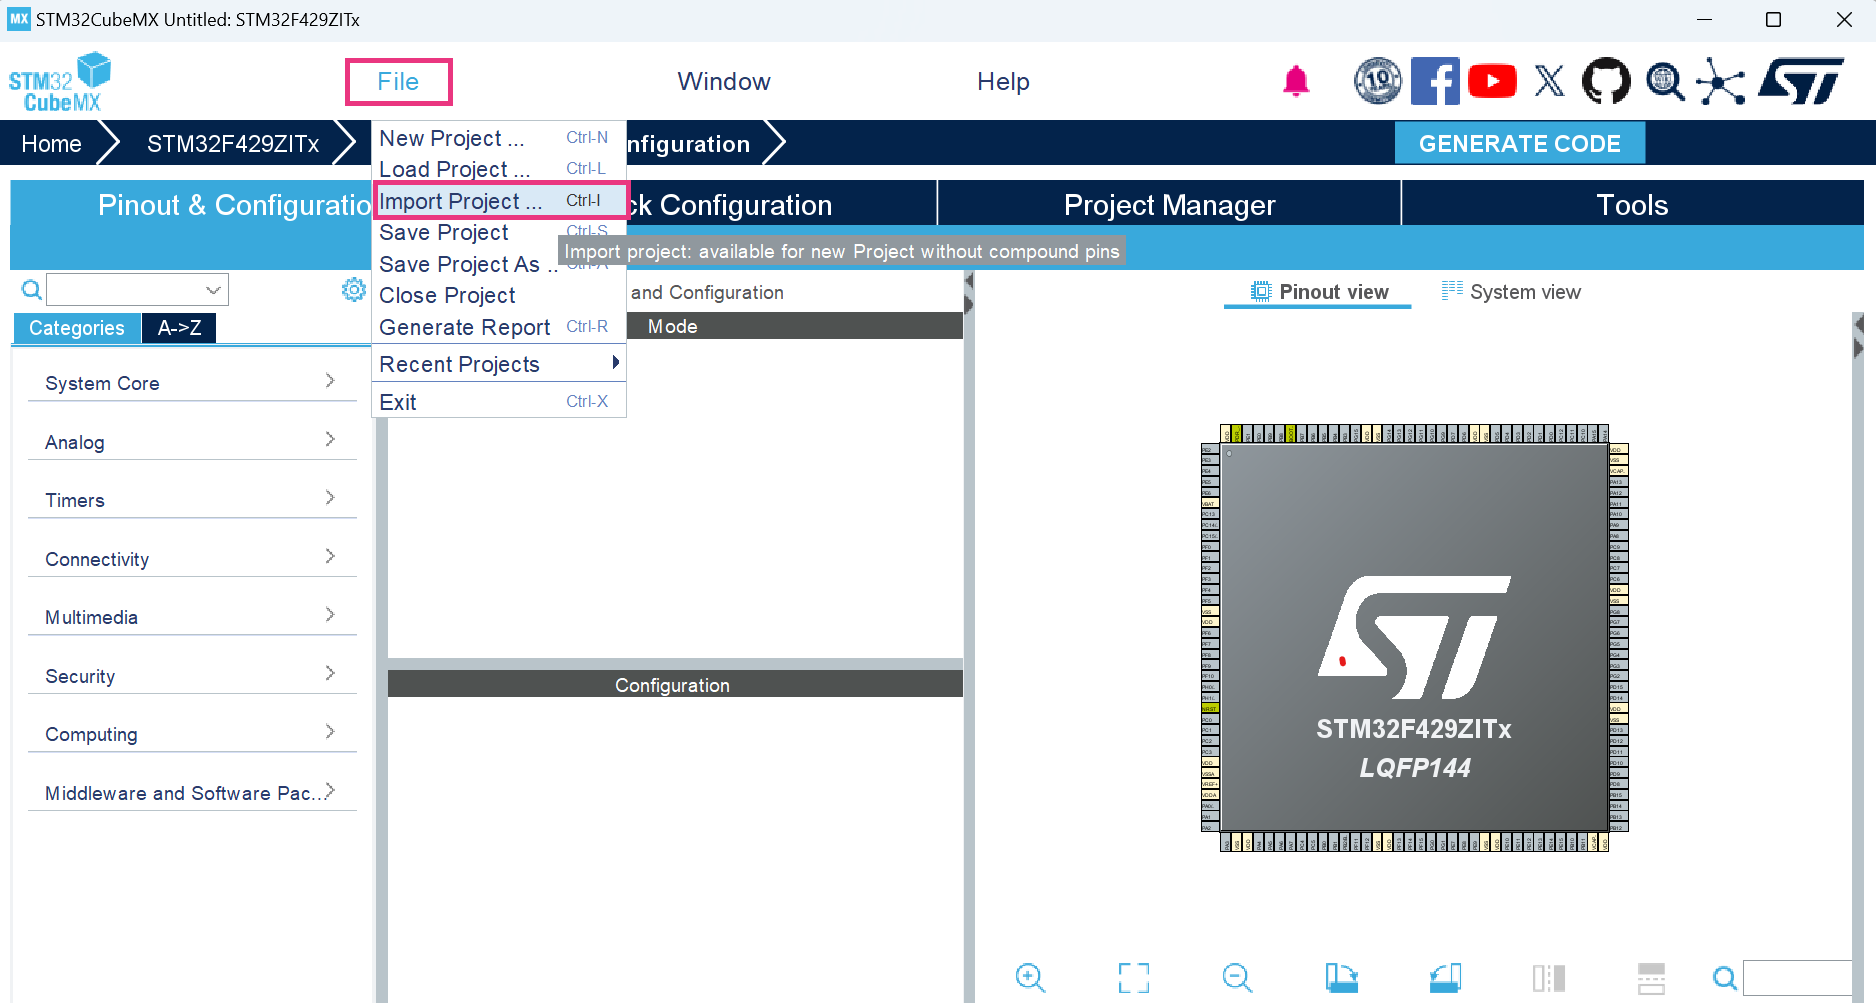The height and width of the screenshot is (1003, 1876).
Task: Open the Facebook page icon
Action: click(1435, 81)
